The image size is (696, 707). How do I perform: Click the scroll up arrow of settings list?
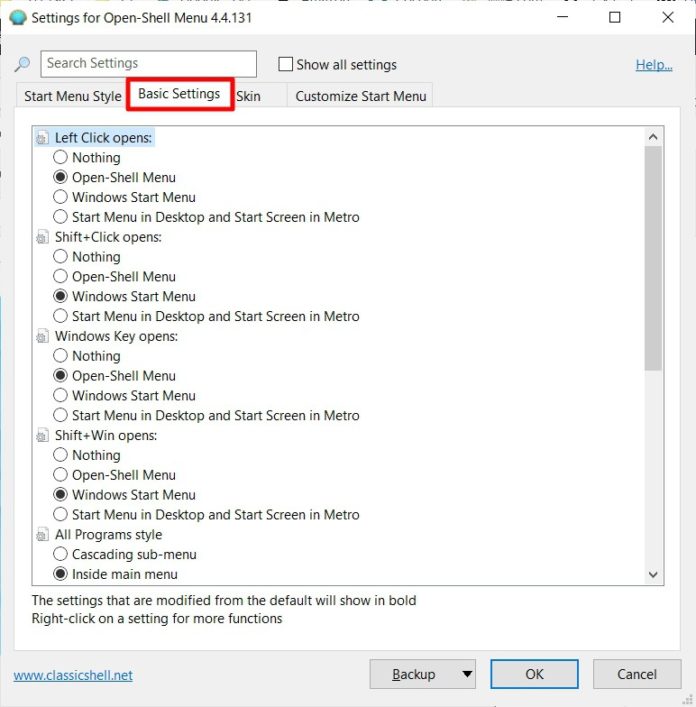click(653, 137)
